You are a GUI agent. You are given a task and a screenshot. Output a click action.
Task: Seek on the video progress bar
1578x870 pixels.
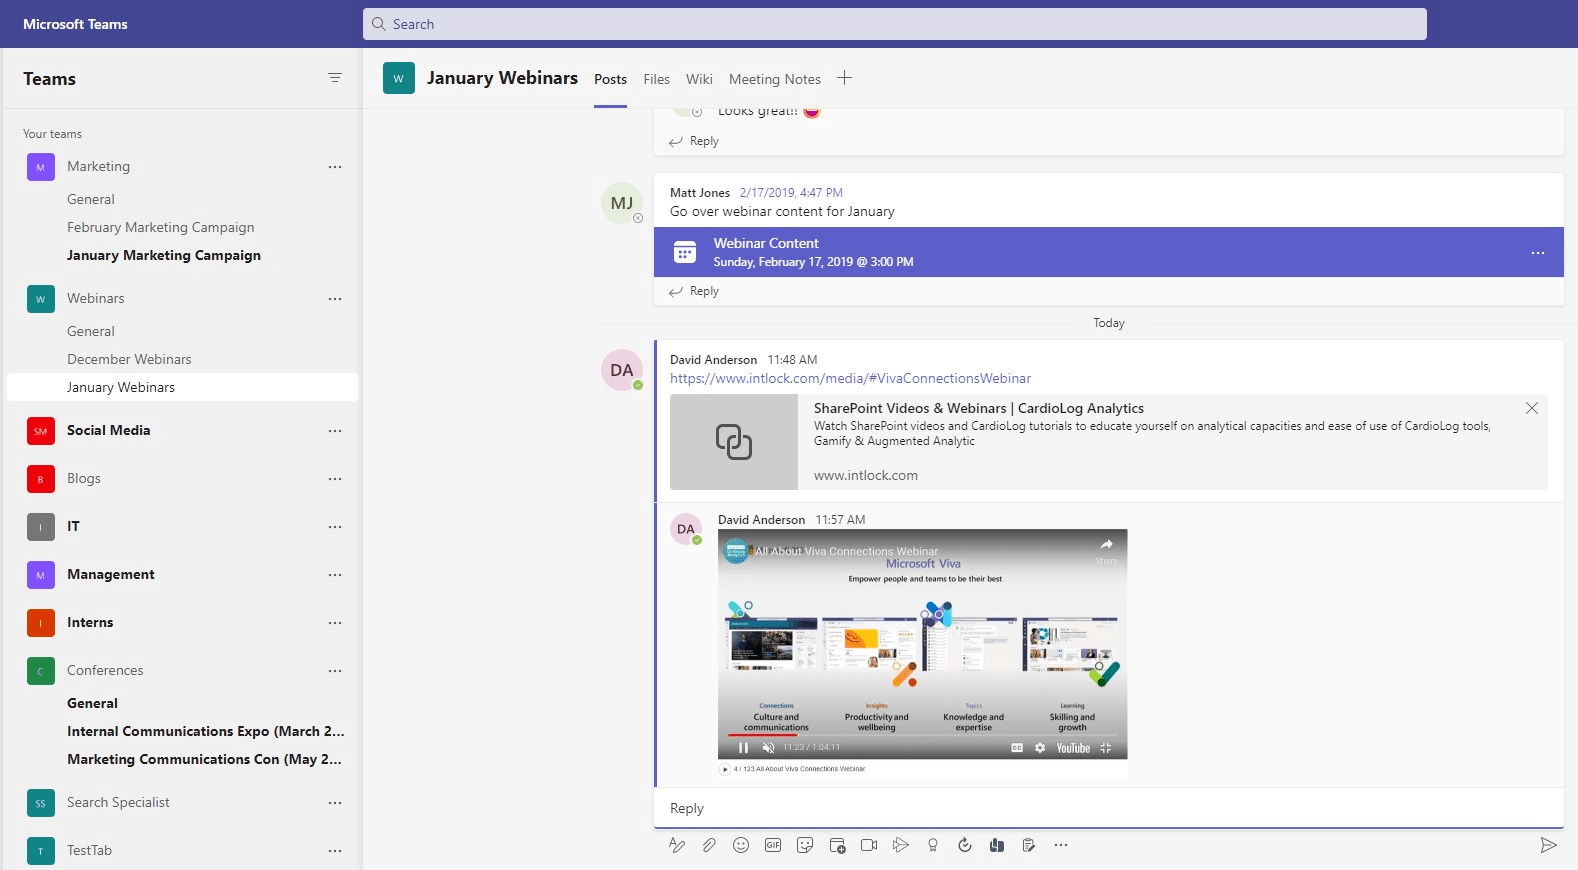click(x=922, y=735)
